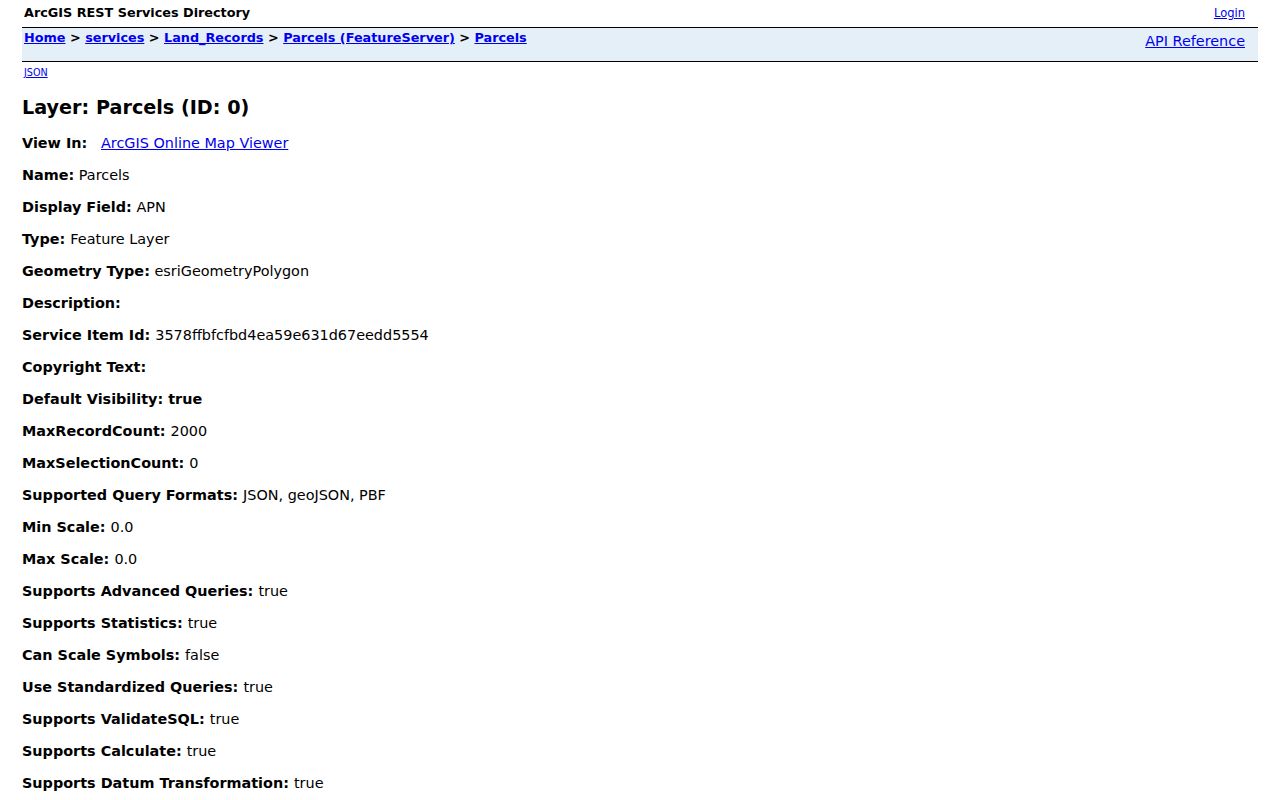Open ArcGIS Online Map Viewer link
Screen dimensions: 1280x800
(195, 143)
